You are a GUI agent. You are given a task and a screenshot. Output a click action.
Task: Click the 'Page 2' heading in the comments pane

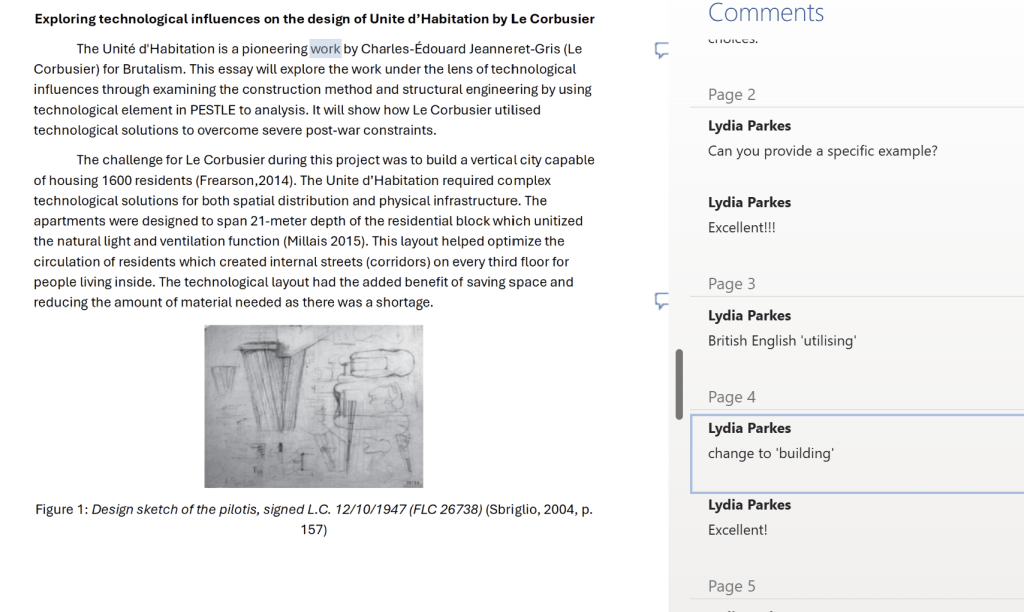(x=731, y=95)
